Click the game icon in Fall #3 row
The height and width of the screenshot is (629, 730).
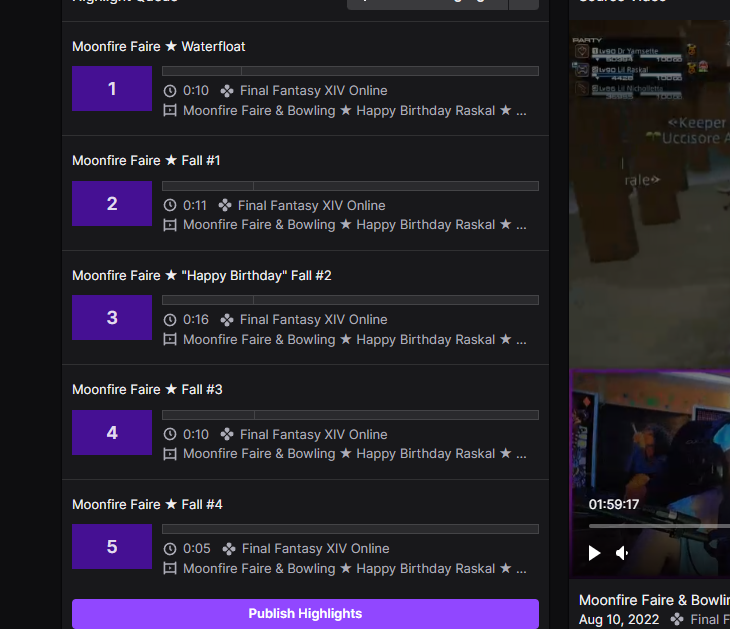(227, 434)
